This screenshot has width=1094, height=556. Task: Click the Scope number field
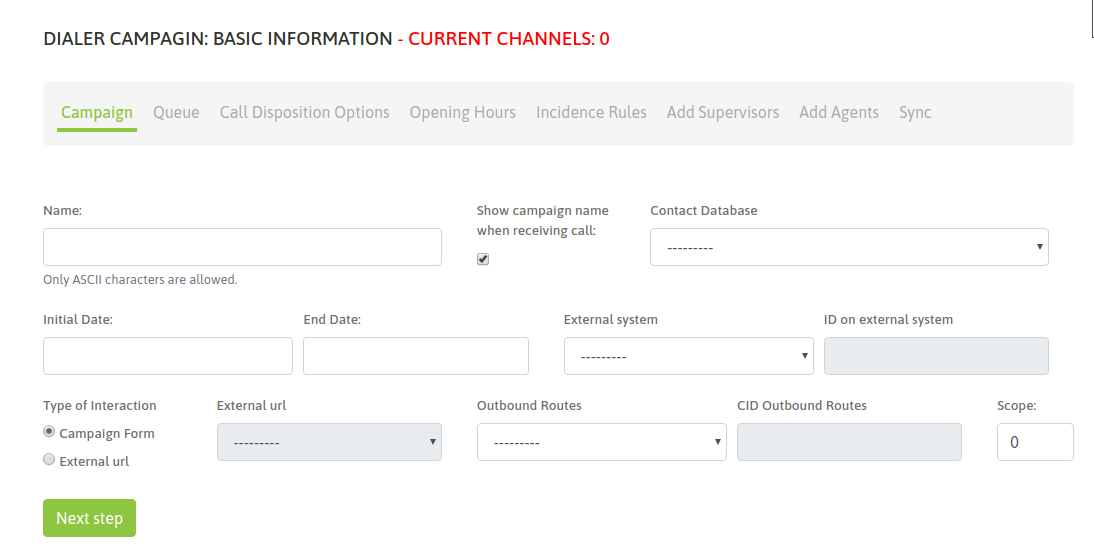tap(1035, 442)
